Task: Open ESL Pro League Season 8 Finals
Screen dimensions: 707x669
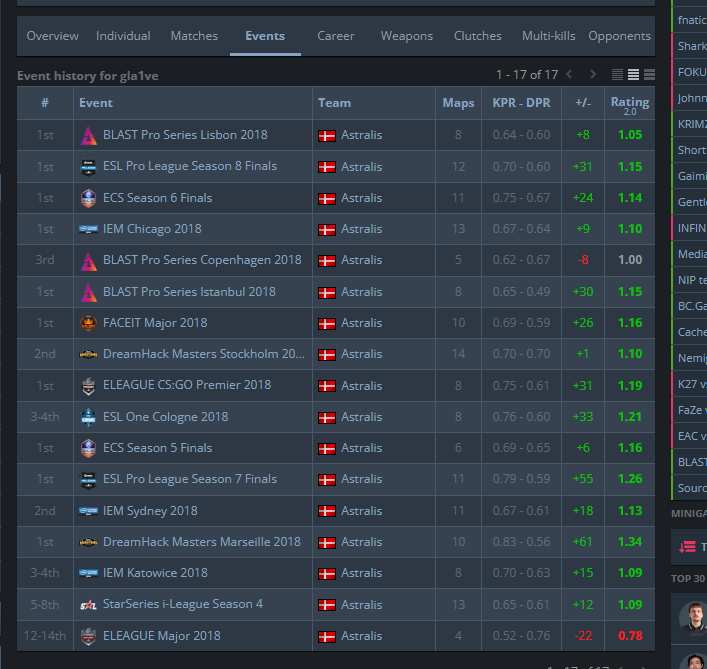Action: [x=190, y=166]
